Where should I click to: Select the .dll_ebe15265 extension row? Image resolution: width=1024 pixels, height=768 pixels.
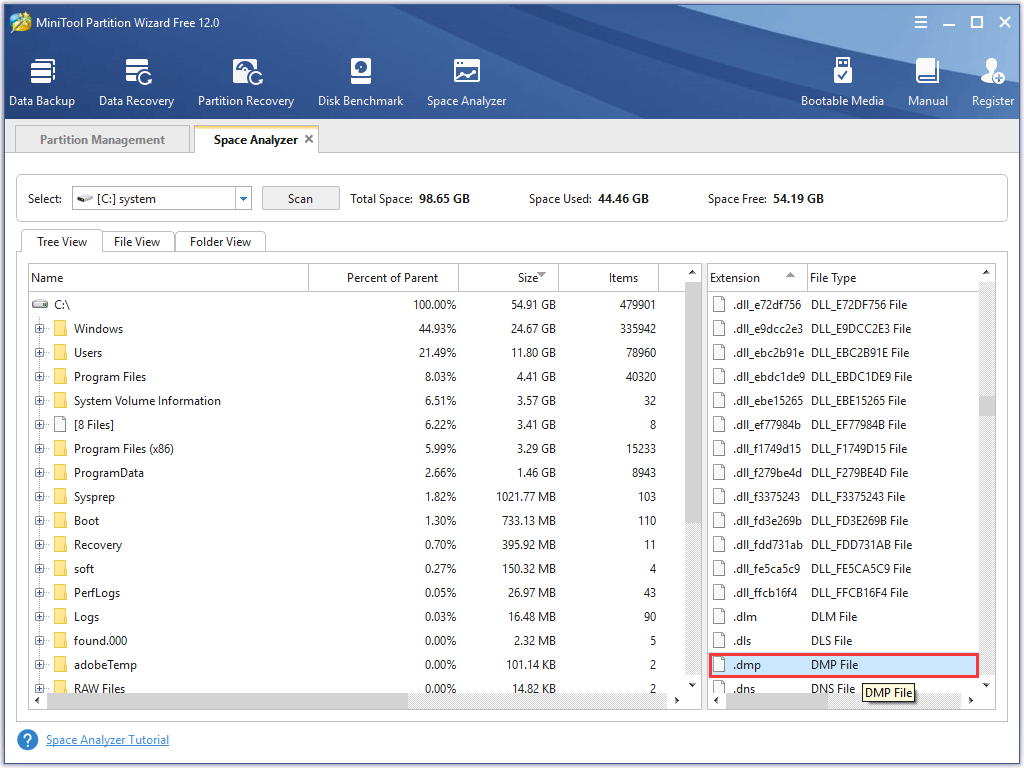pos(844,401)
